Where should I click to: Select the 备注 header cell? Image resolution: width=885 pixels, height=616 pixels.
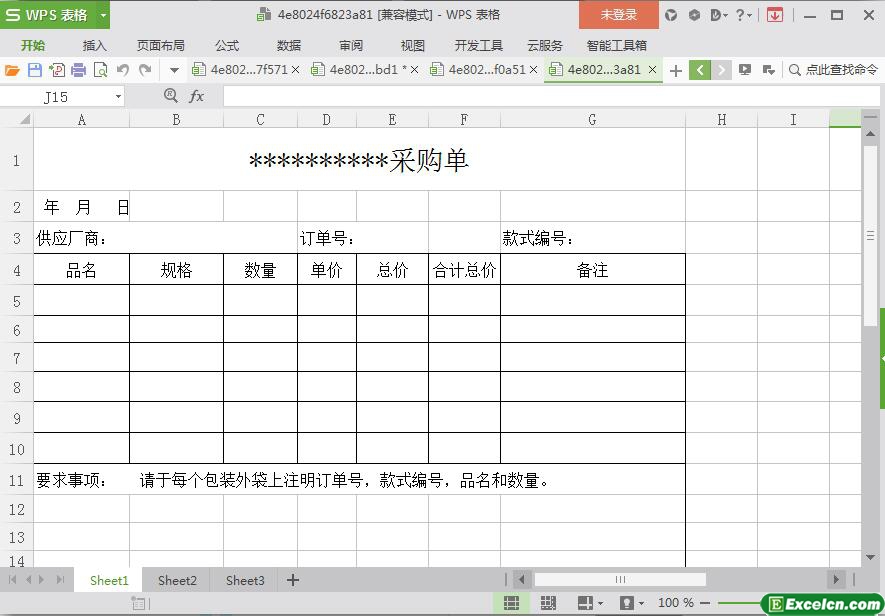[593, 269]
